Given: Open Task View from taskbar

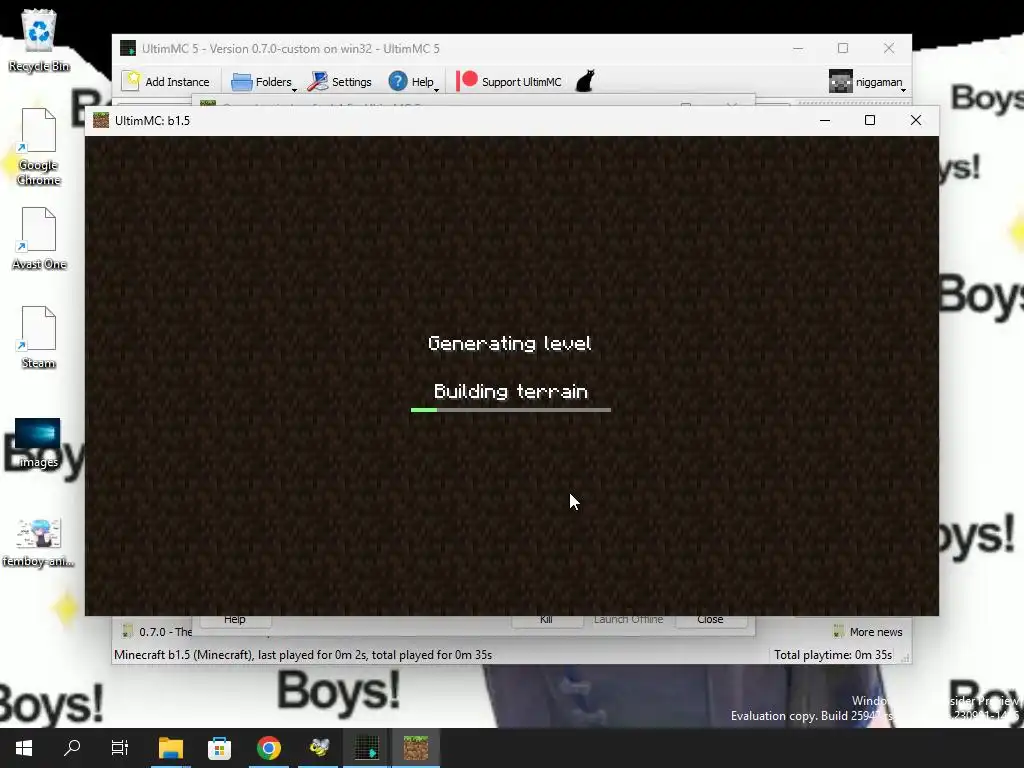Looking at the screenshot, I should pyautogui.click(x=120, y=748).
